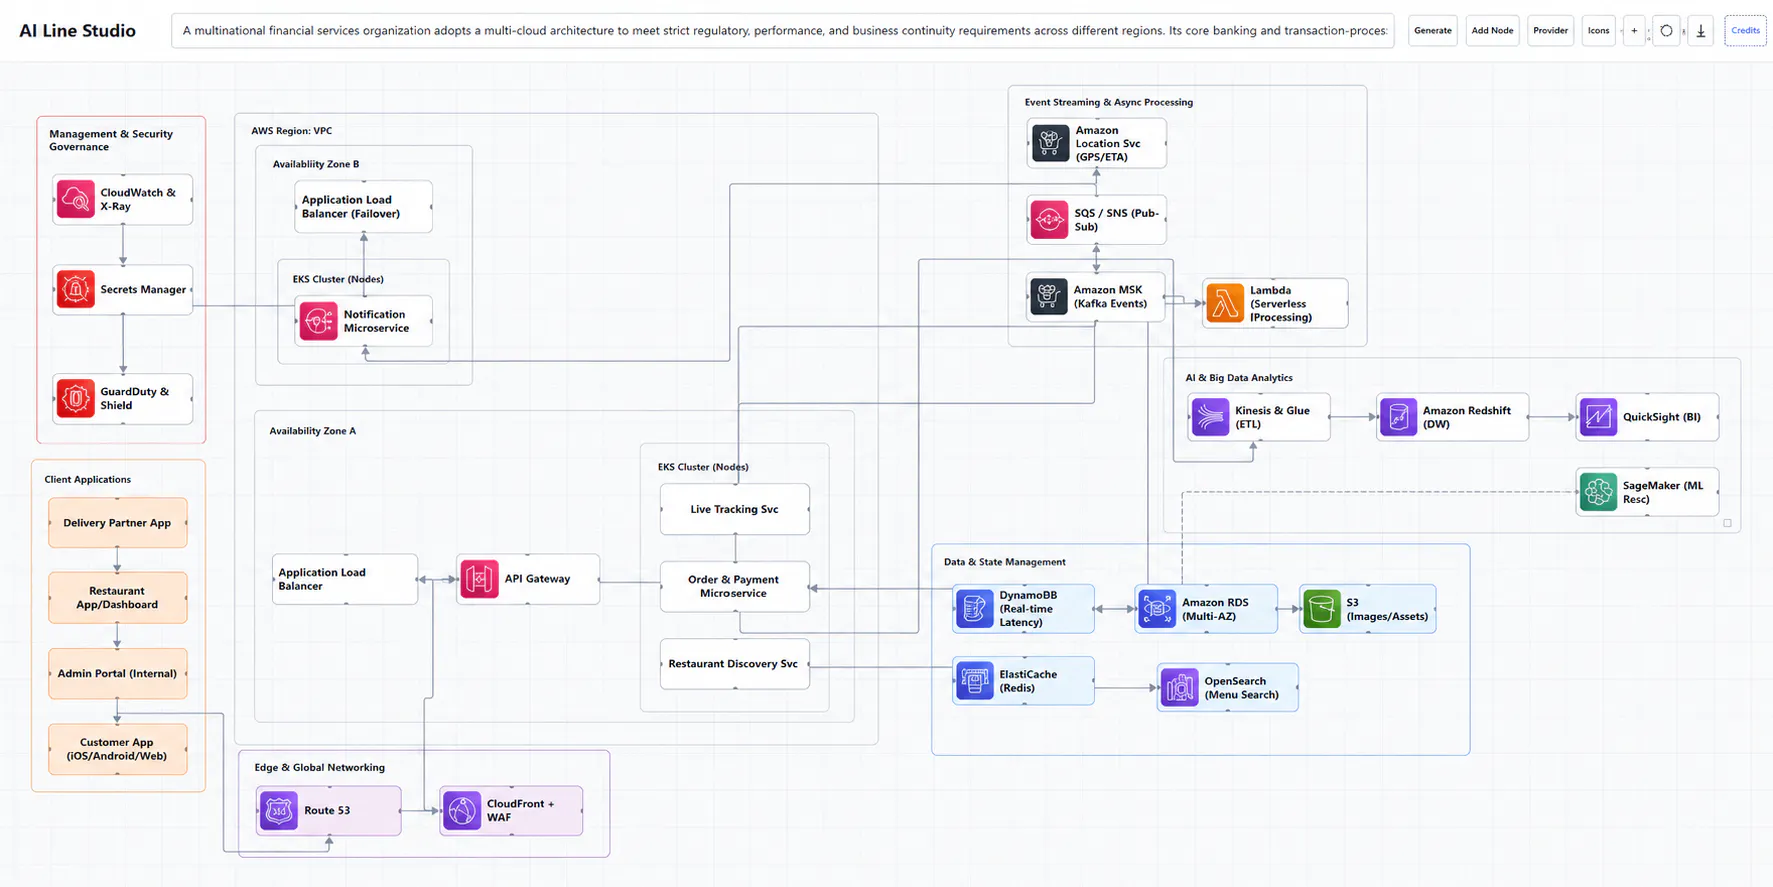Image resolution: width=1773 pixels, height=887 pixels.
Task: Click the "Event Streaming & Async Processing" label
Action: point(1109,102)
